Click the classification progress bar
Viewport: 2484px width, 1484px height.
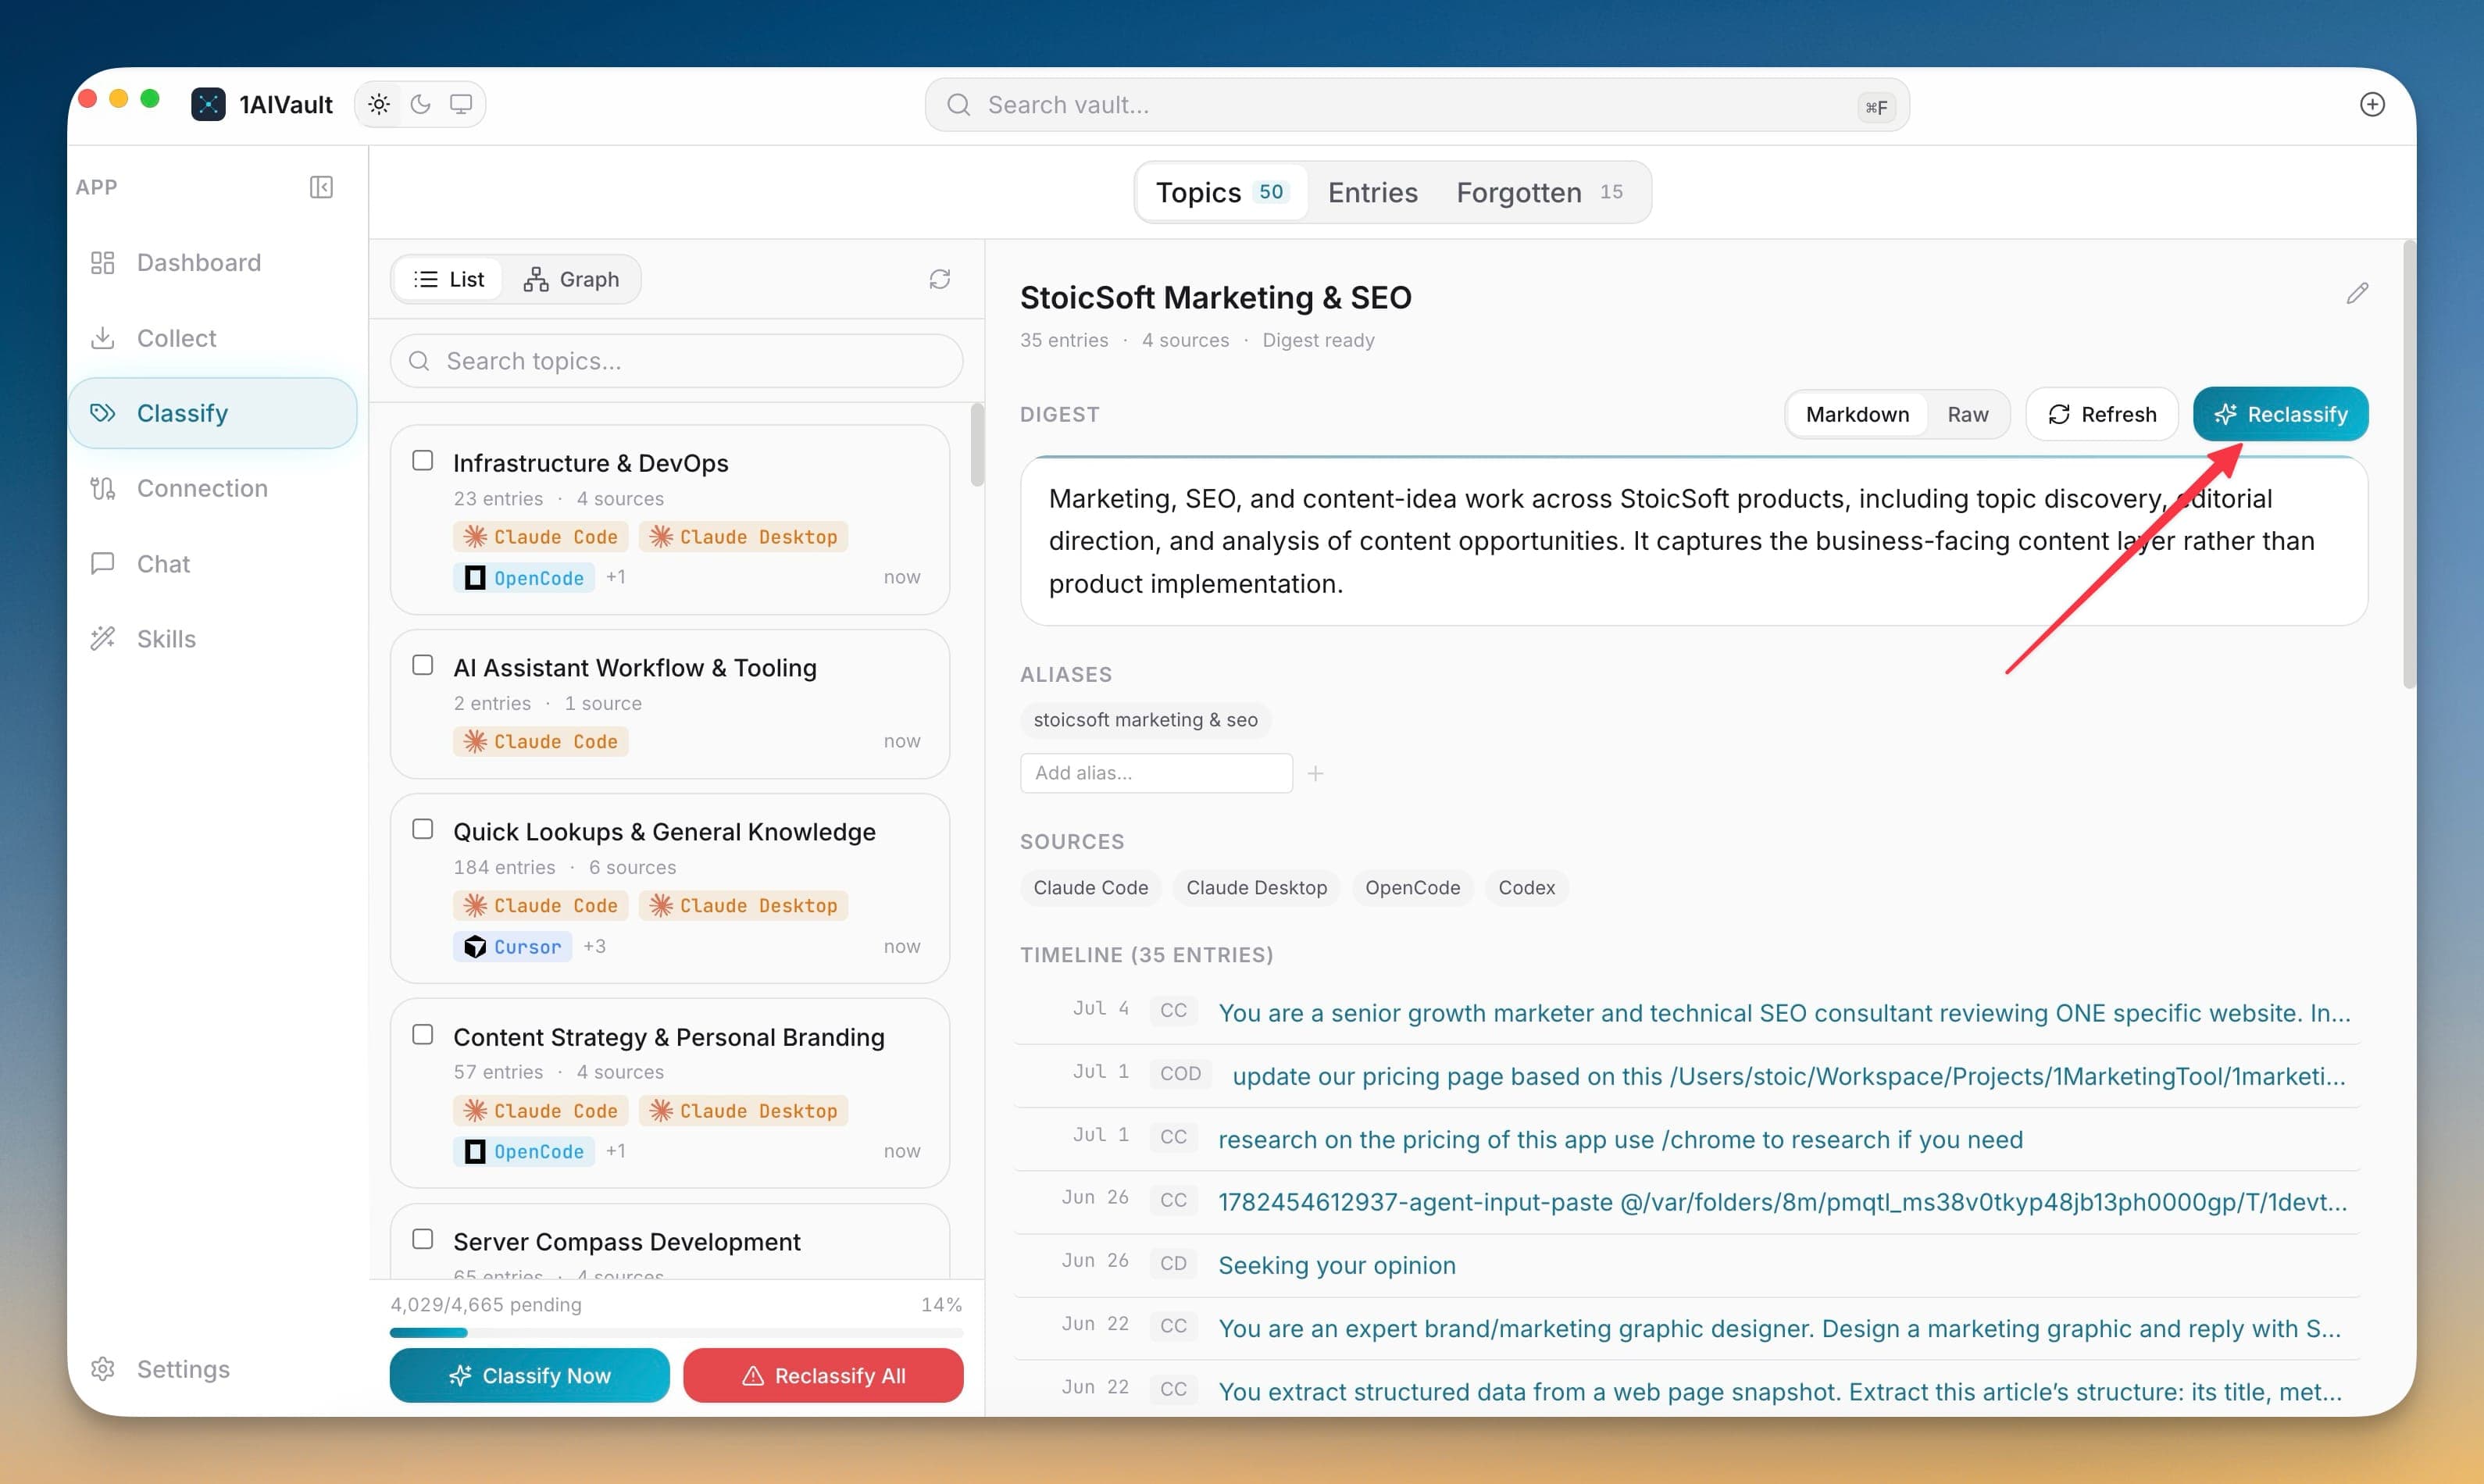[676, 1332]
